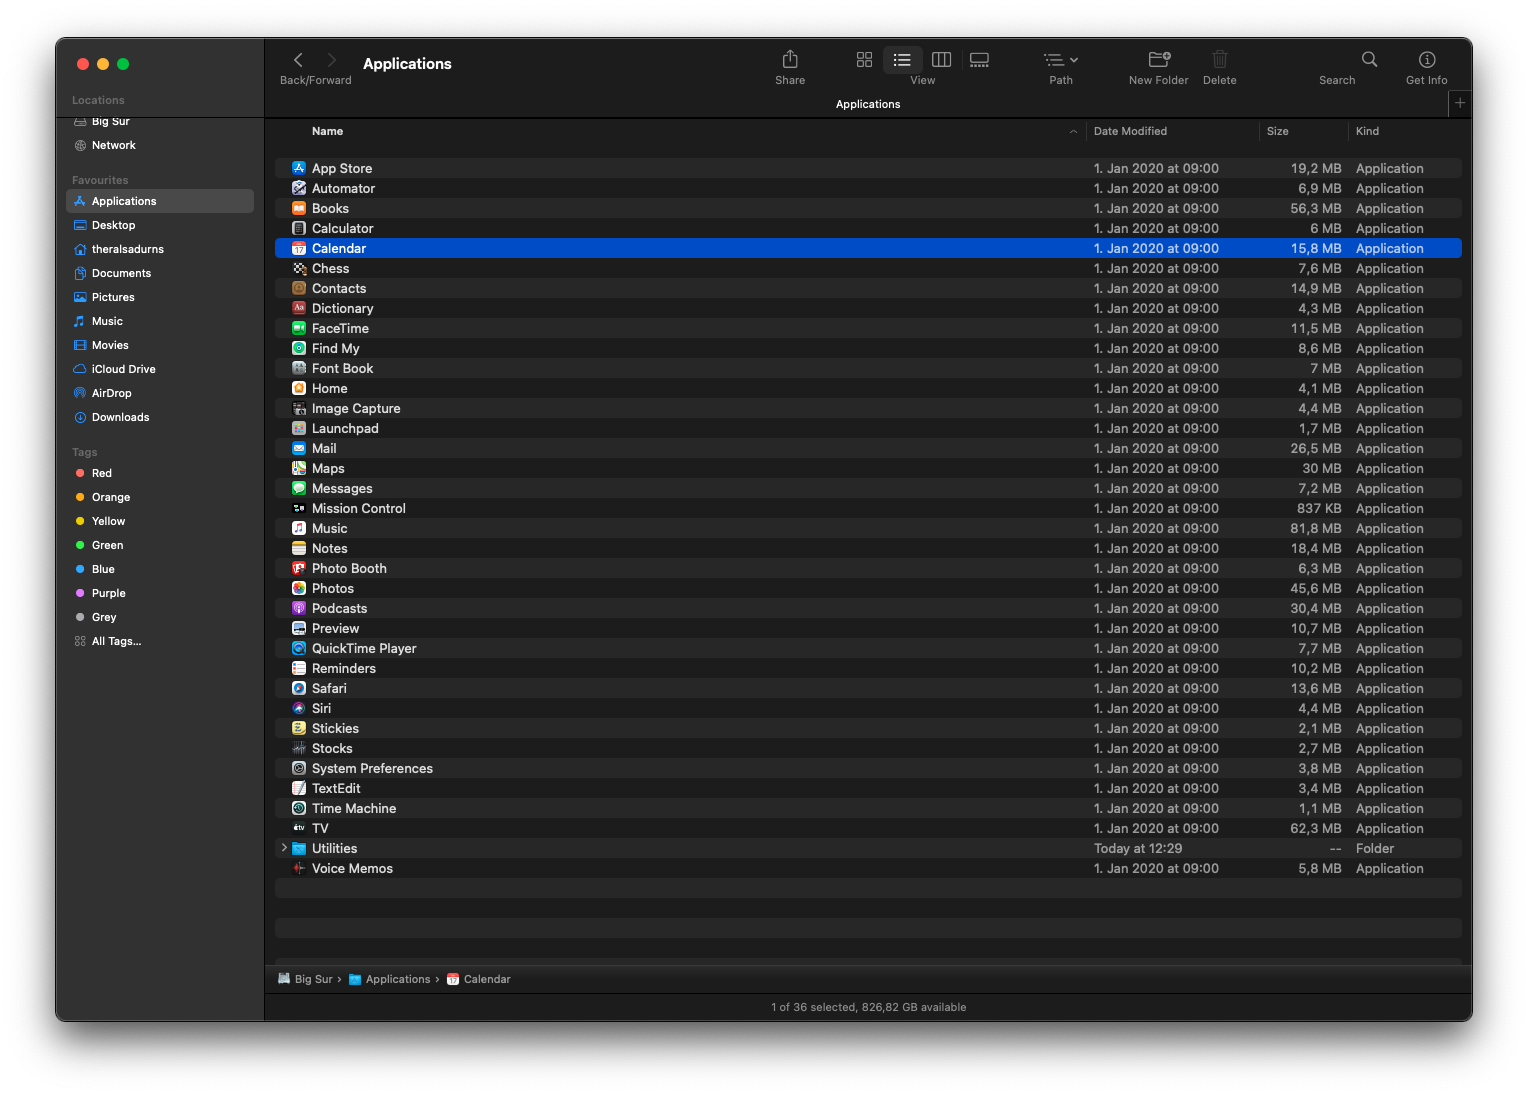Filter by the Purple tag
This screenshot has height=1095, width=1528.
(160, 593)
